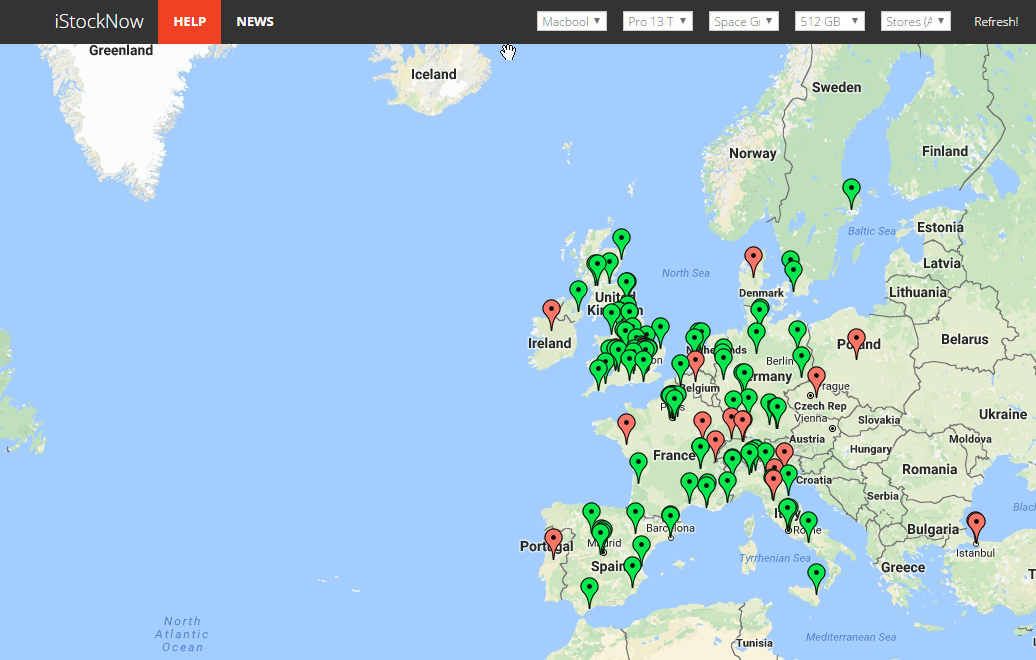Click the Iceland map label
The height and width of the screenshot is (660, 1036).
[433, 74]
